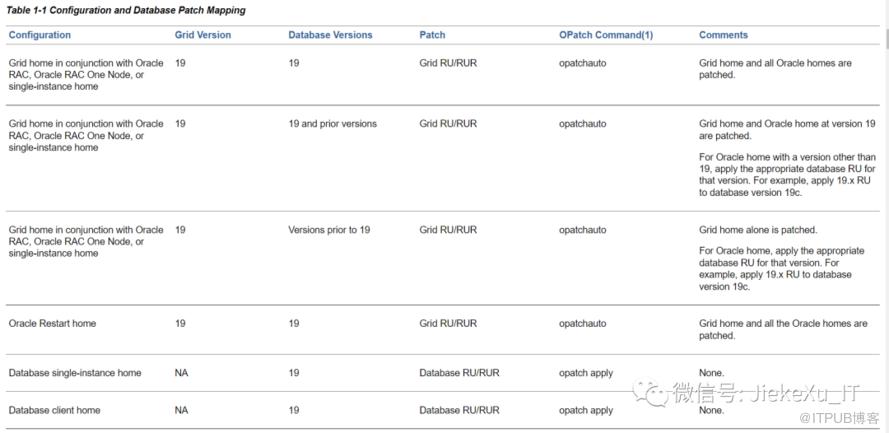Select the Database client home cell
This screenshot has width=889, height=433.
54,410
